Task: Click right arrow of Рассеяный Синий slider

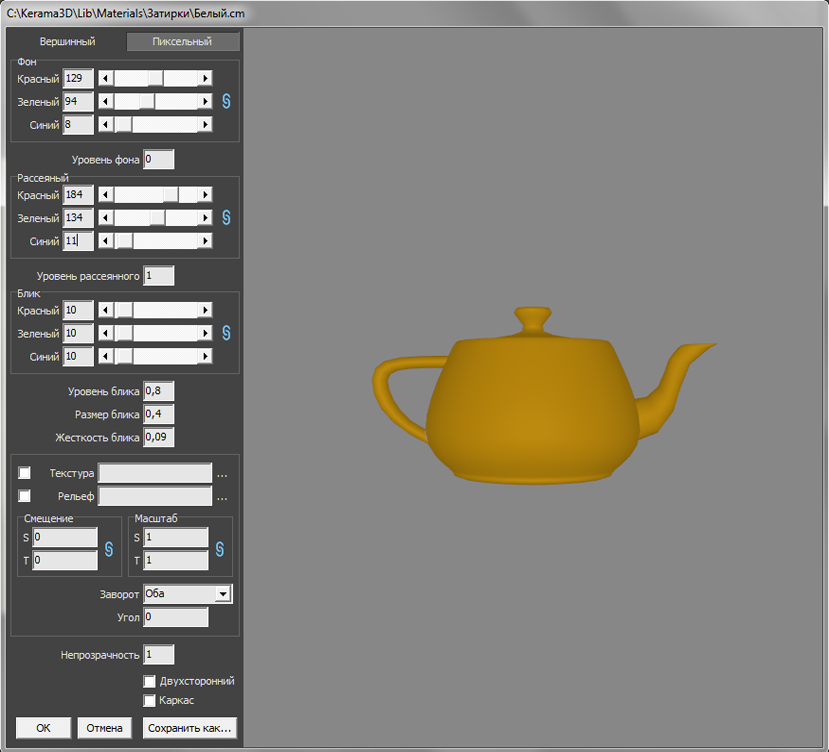Action: [205, 241]
